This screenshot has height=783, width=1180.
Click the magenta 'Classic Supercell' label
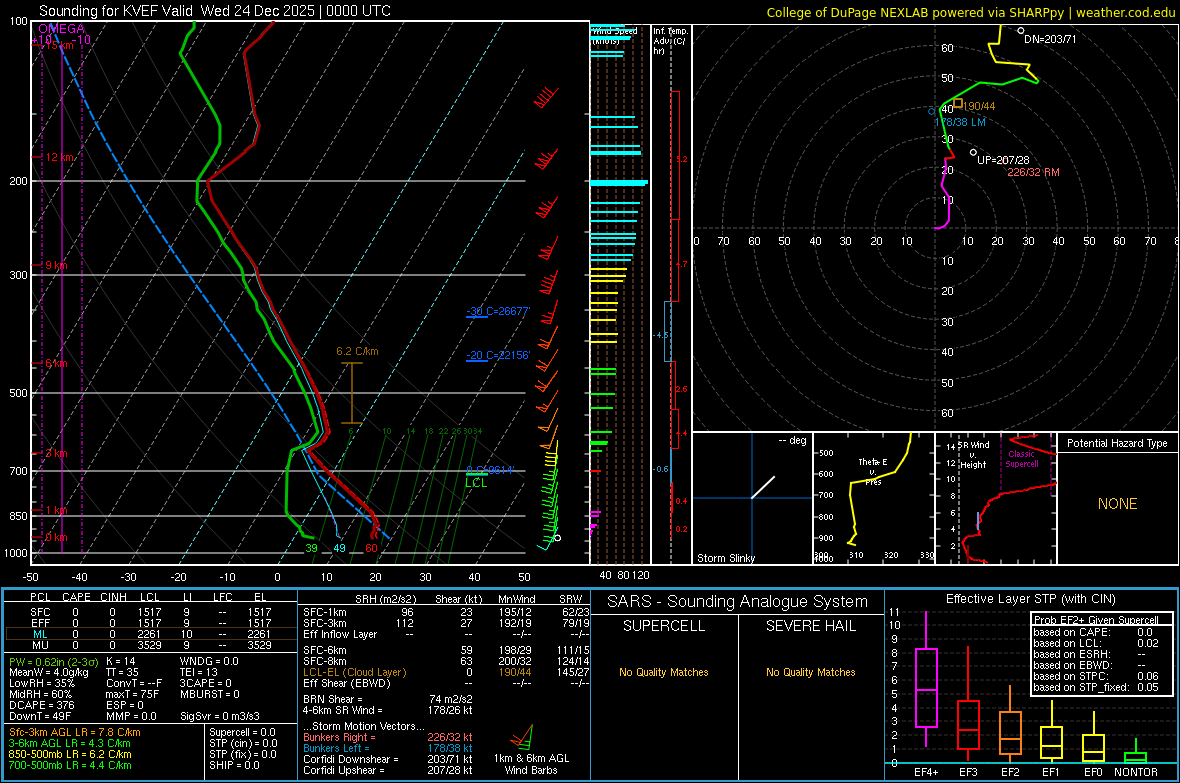1021,459
